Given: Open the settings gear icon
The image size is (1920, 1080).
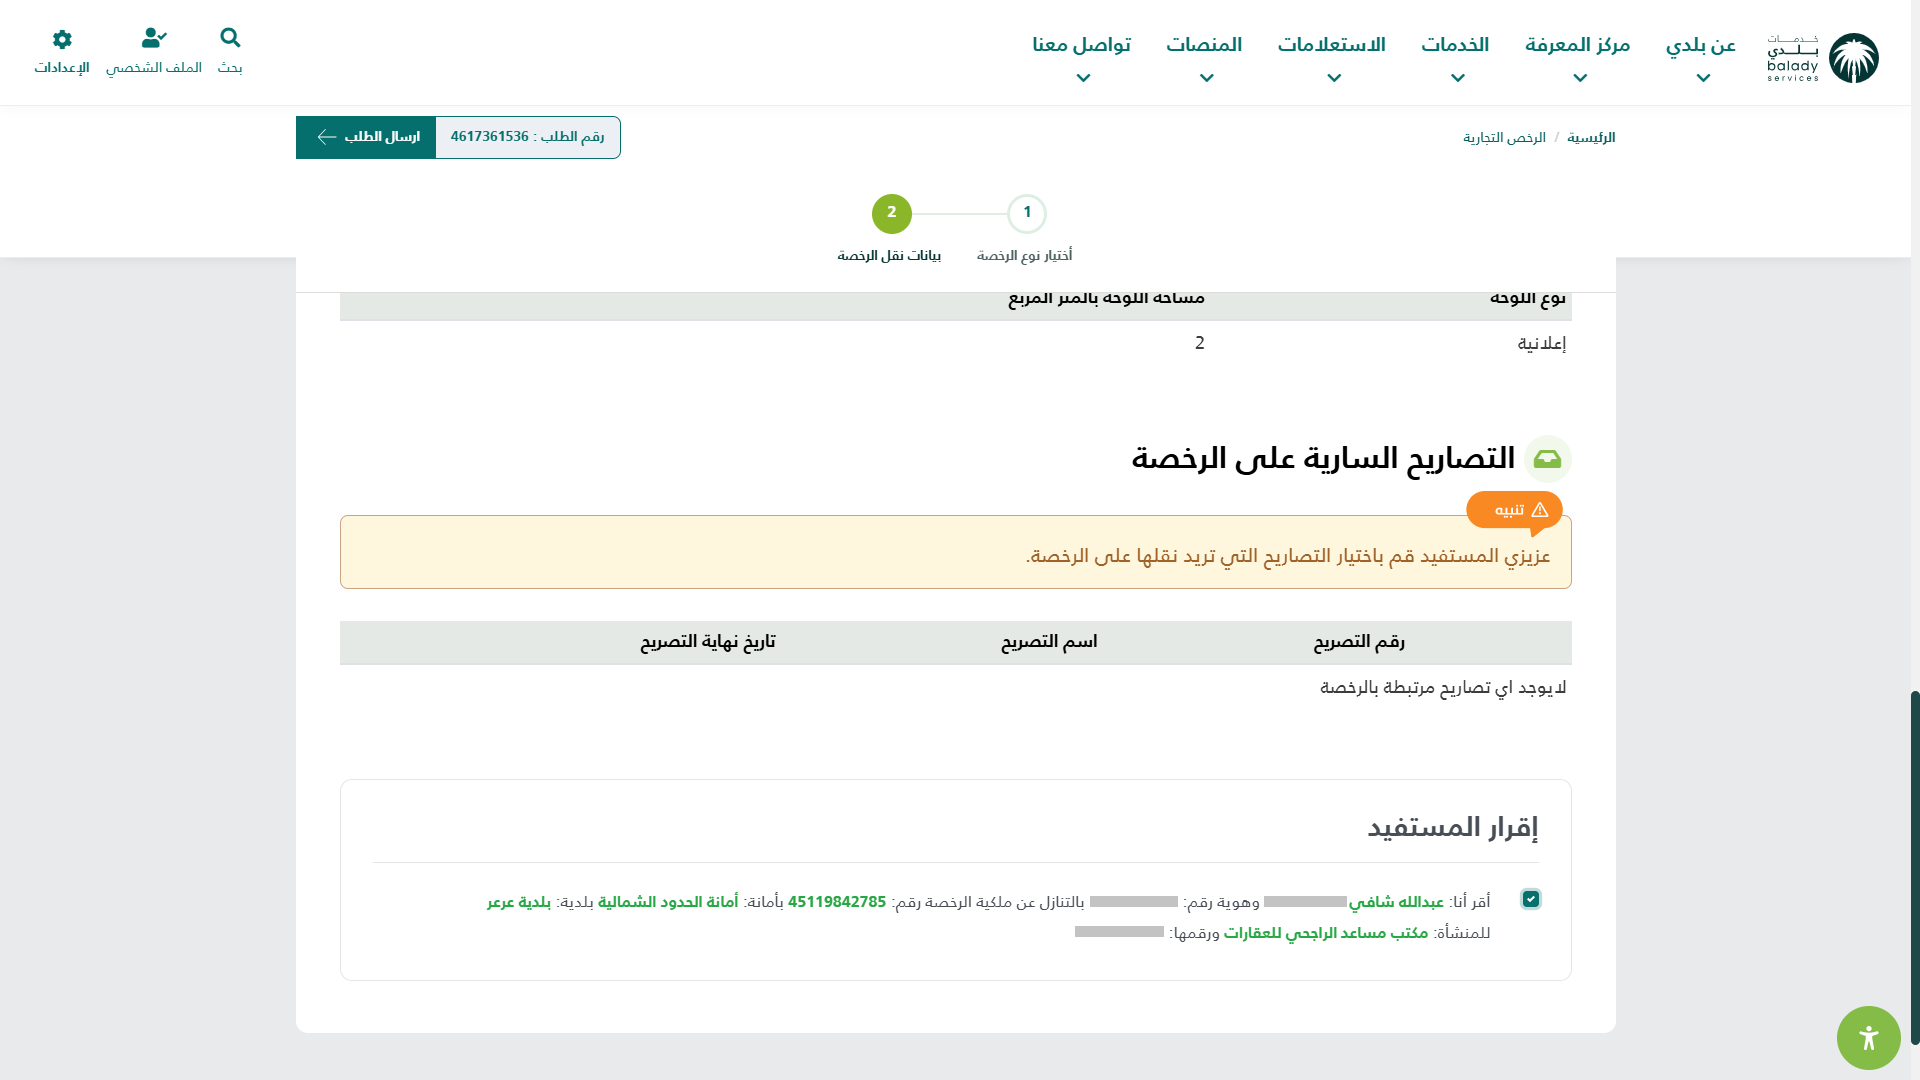Looking at the screenshot, I should point(62,39).
